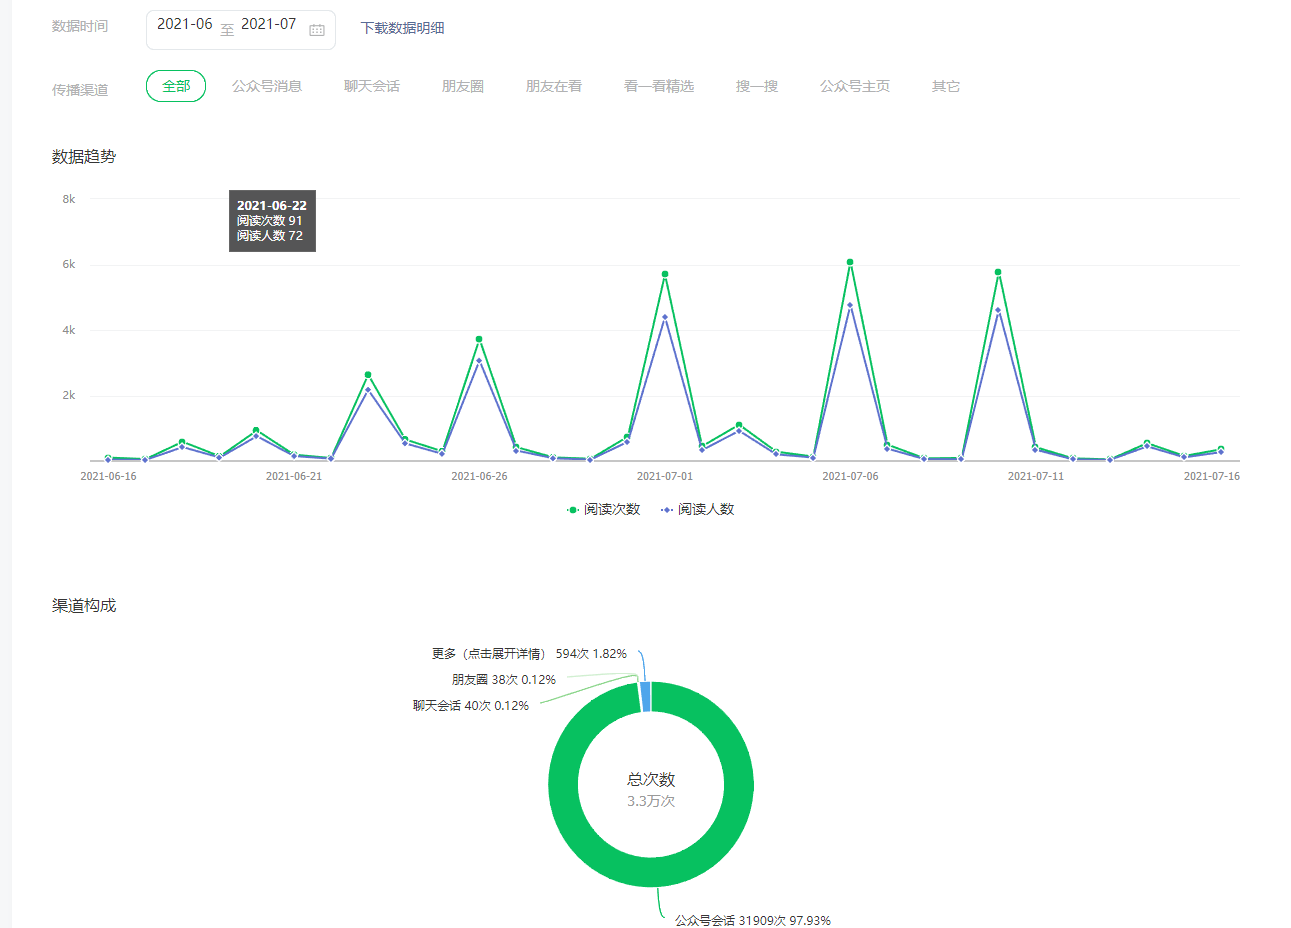Click the calendar icon in date range
Image resolution: width=1291 pixels, height=928 pixels.
pos(317,30)
